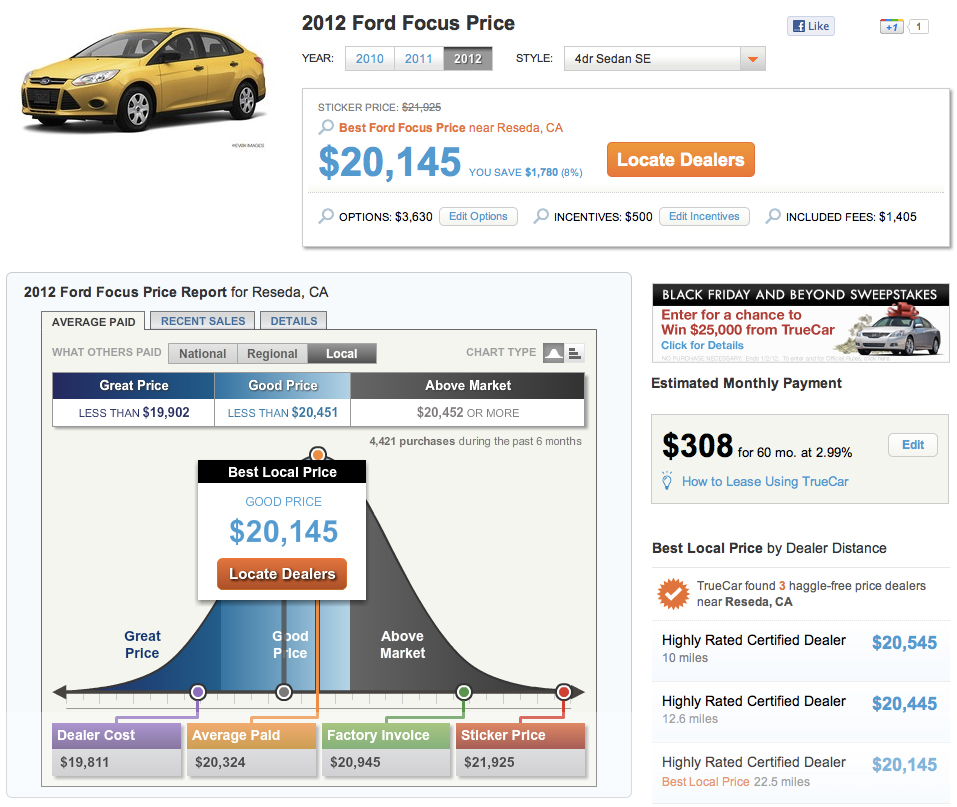The width and height of the screenshot is (957, 807).
Task: Click the Sticker Price red marker on curve
Action: tap(564, 692)
